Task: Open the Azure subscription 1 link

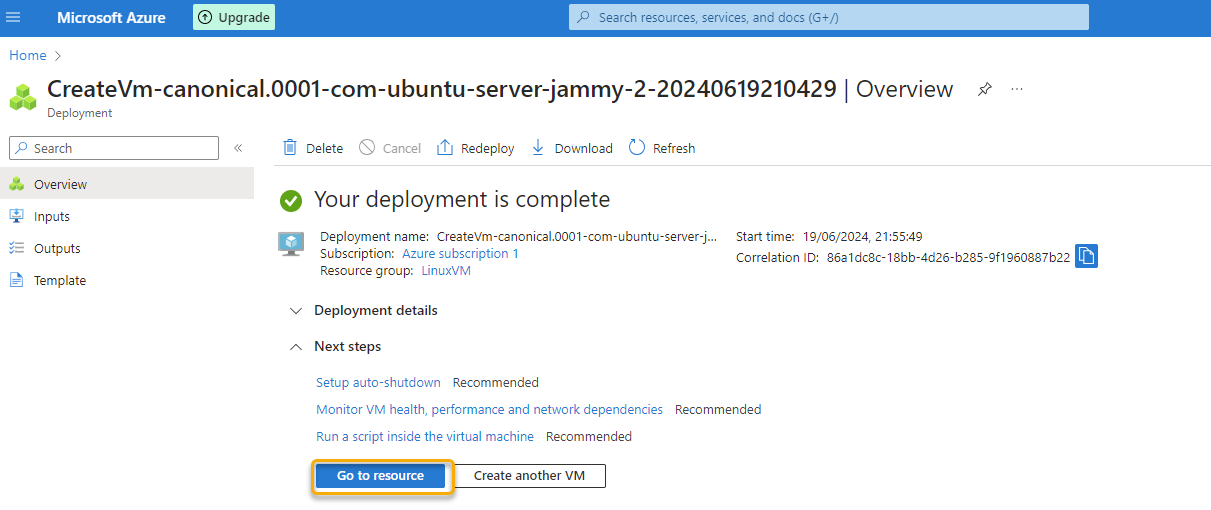Action: tap(460, 254)
